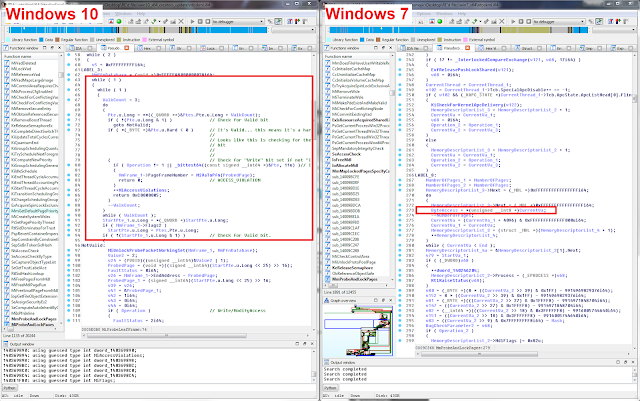
Task: Start the debugger process in Windows 10 IDA
Action: tap(192, 21)
